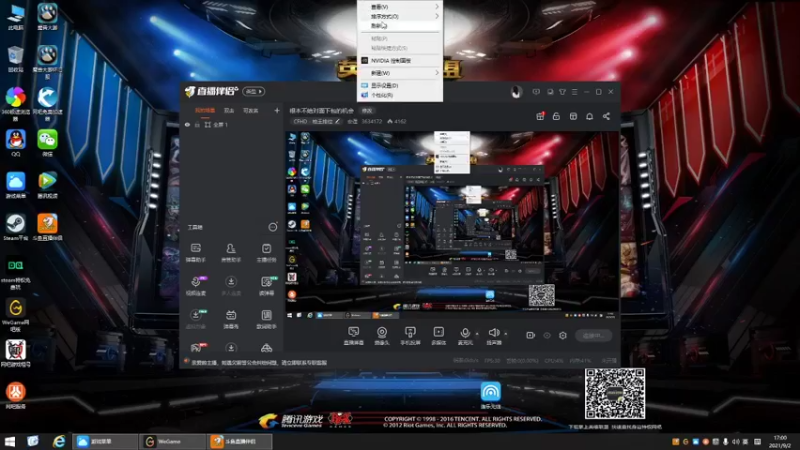This screenshot has height=450, width=800.
Task: Open the 多人连麦 download tool
Action: pos(231,286)
